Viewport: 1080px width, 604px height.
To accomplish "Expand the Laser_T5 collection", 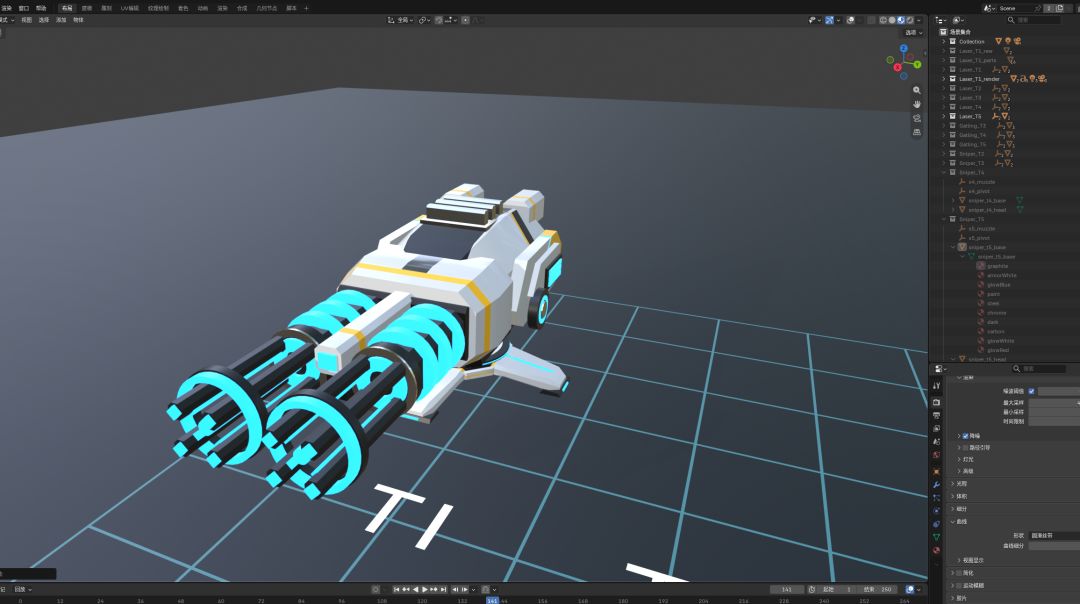I will coord(944,116).
